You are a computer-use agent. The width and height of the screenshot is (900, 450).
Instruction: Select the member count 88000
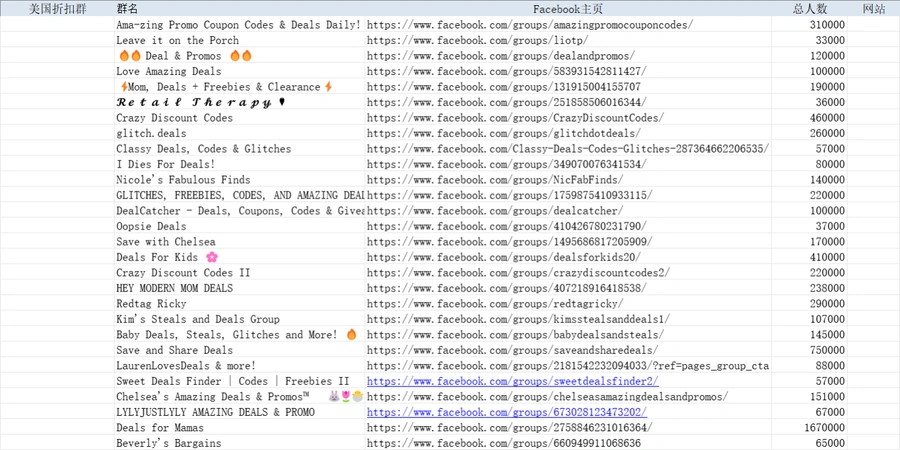[809, 366]
